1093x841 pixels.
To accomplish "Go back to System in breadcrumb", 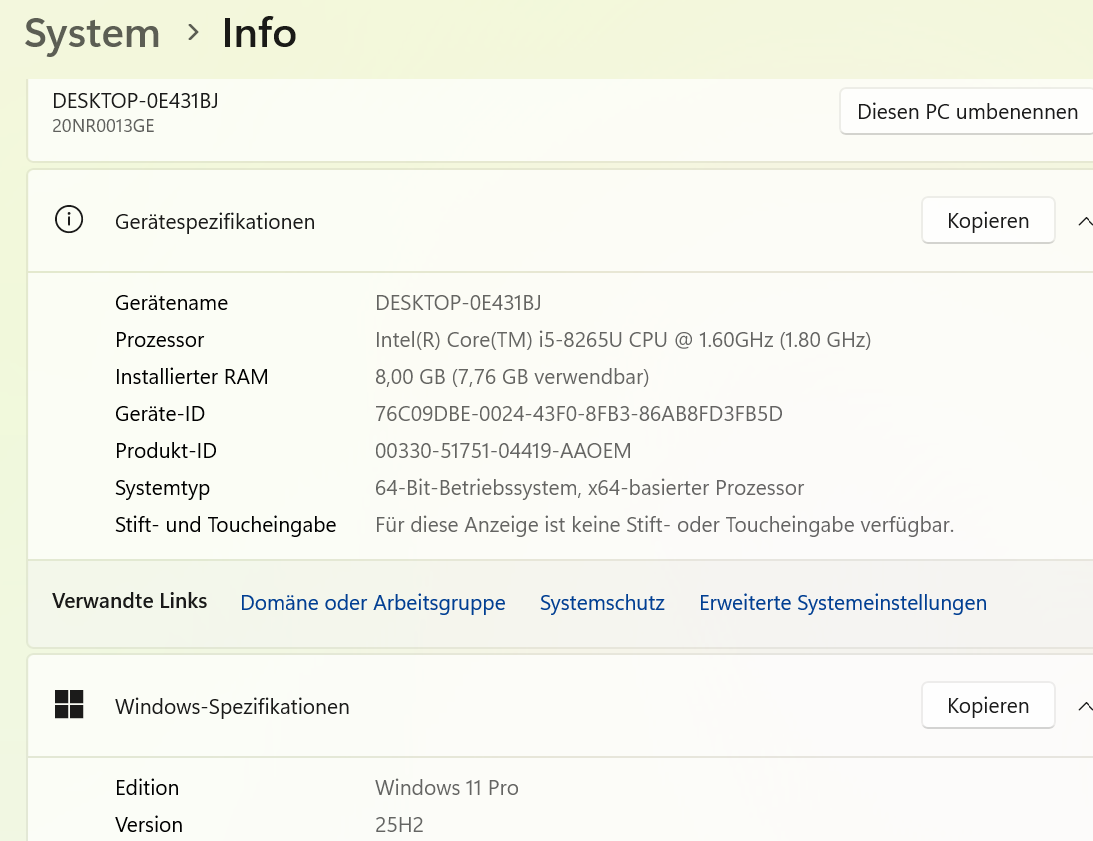I will click(x=92, y=33).
